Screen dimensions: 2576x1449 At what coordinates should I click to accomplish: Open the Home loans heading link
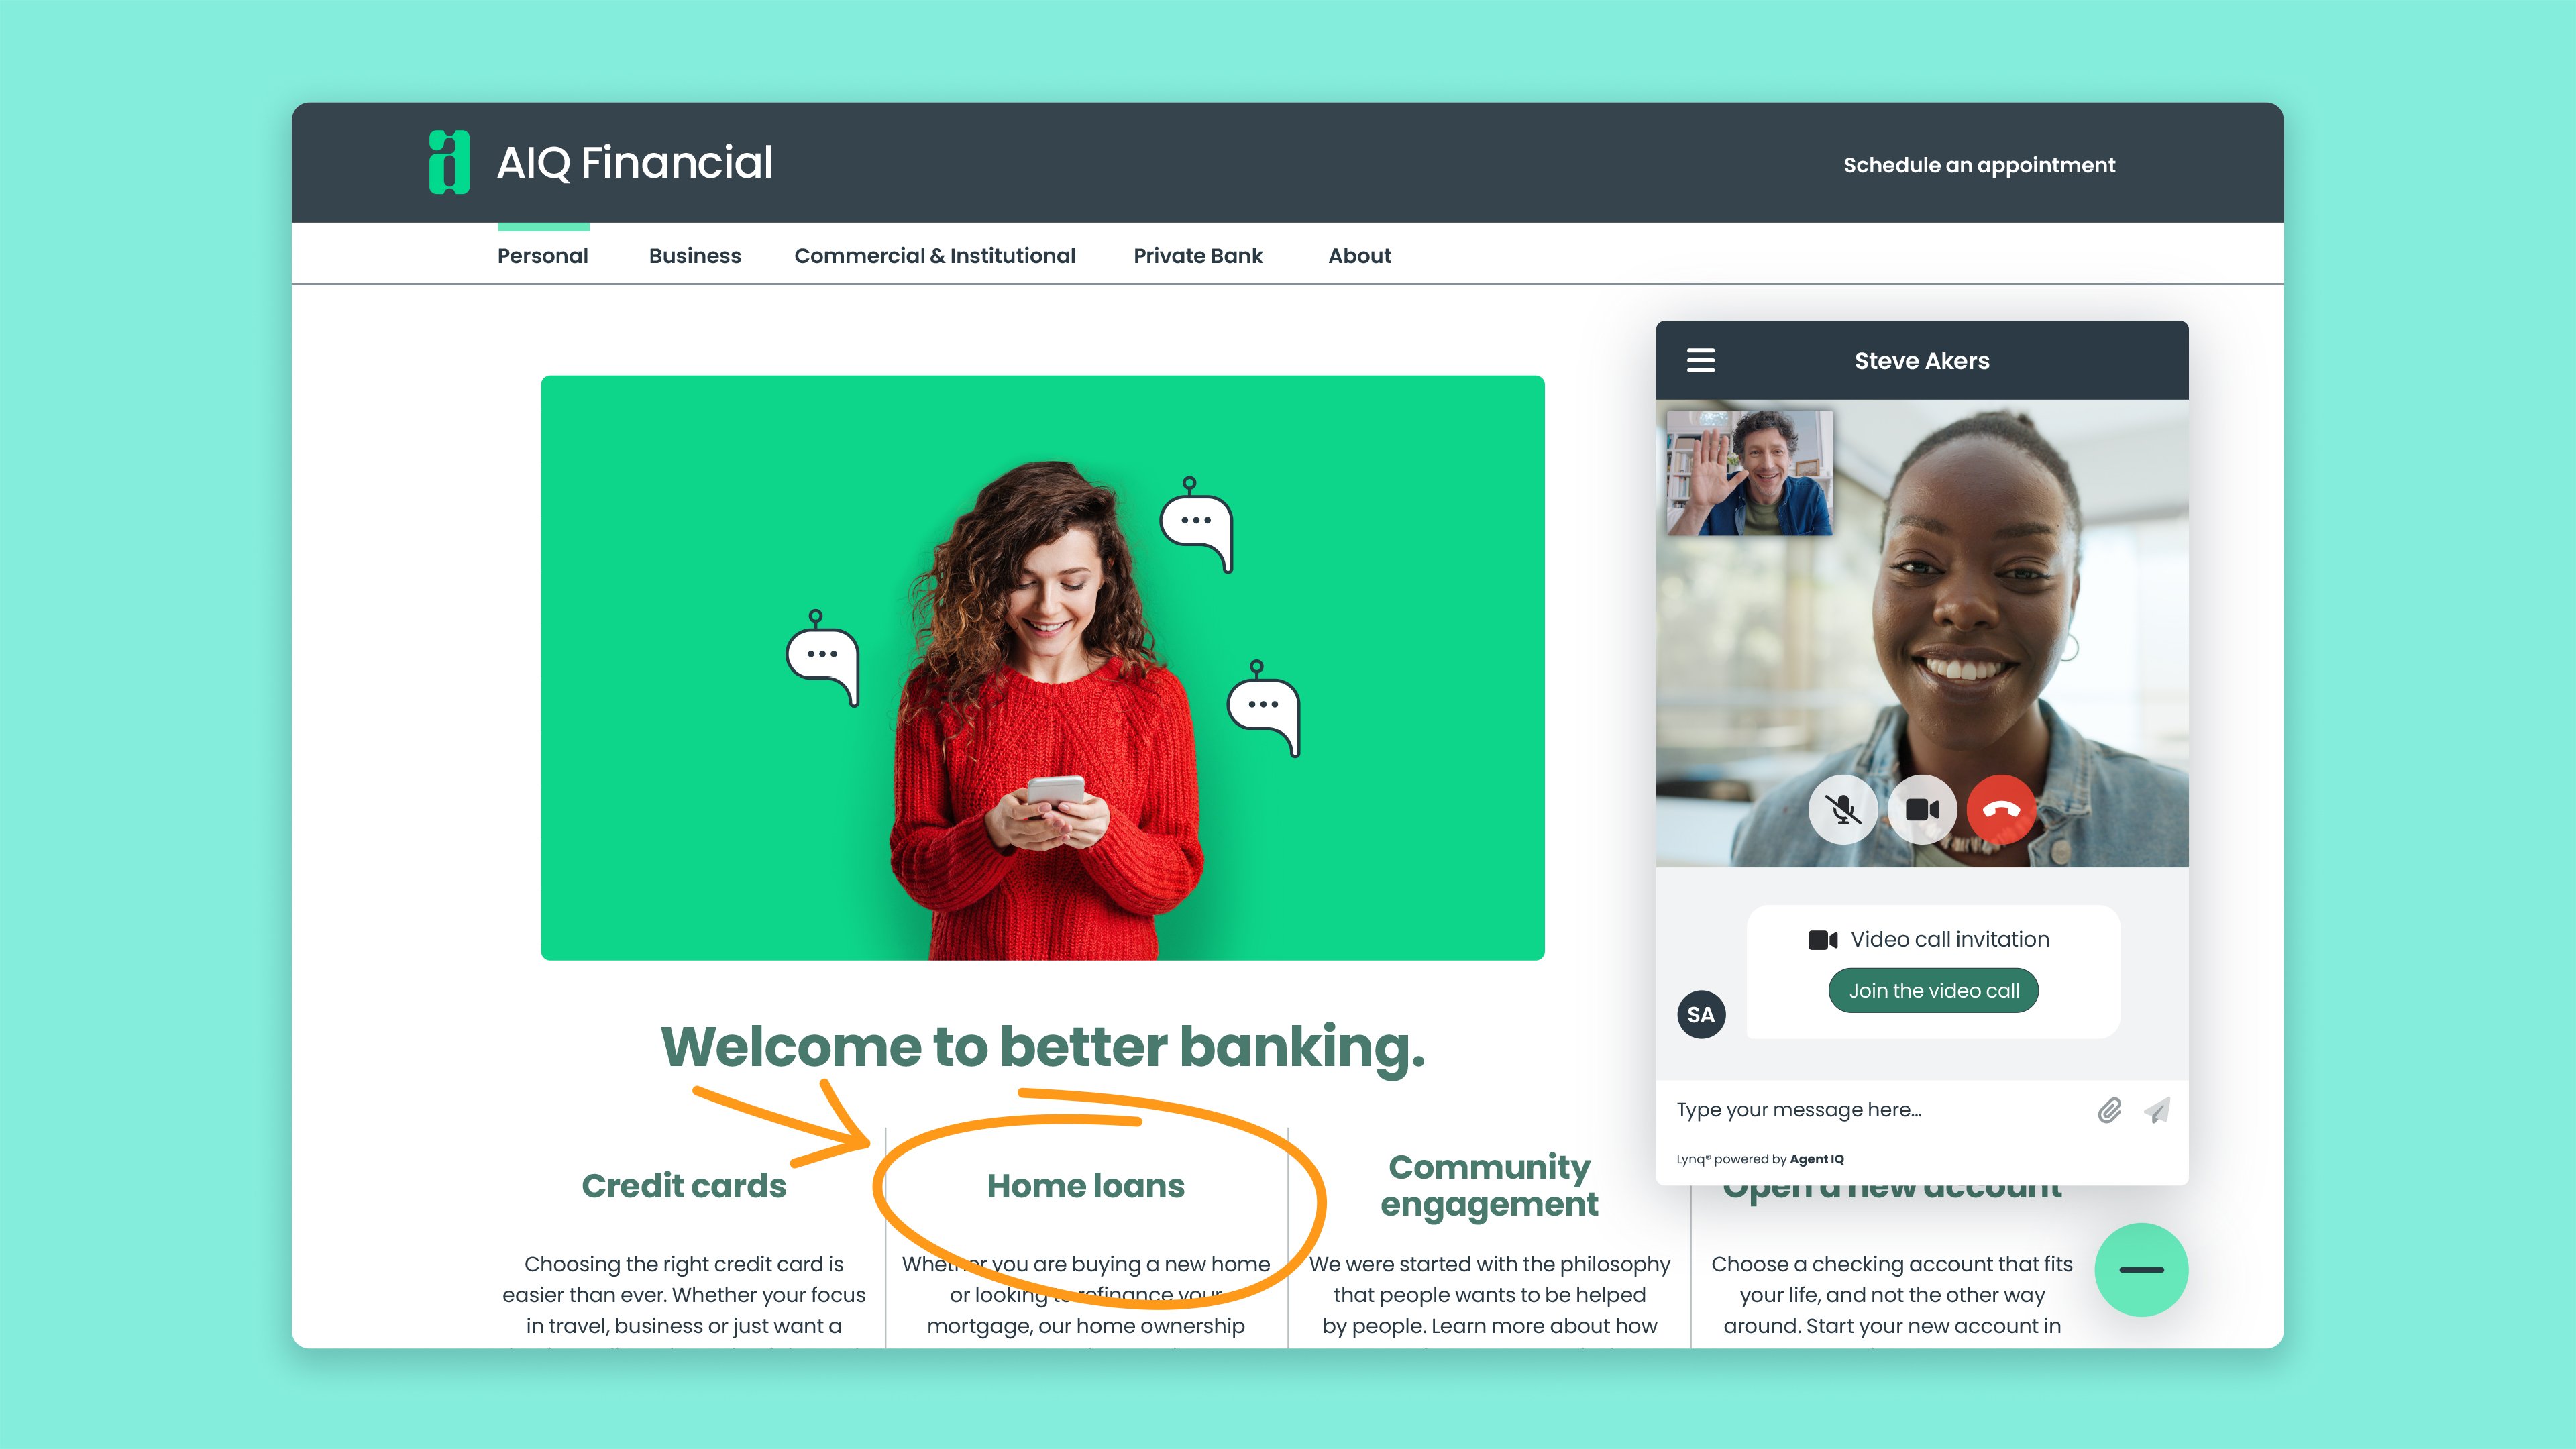(1085, 1186)
